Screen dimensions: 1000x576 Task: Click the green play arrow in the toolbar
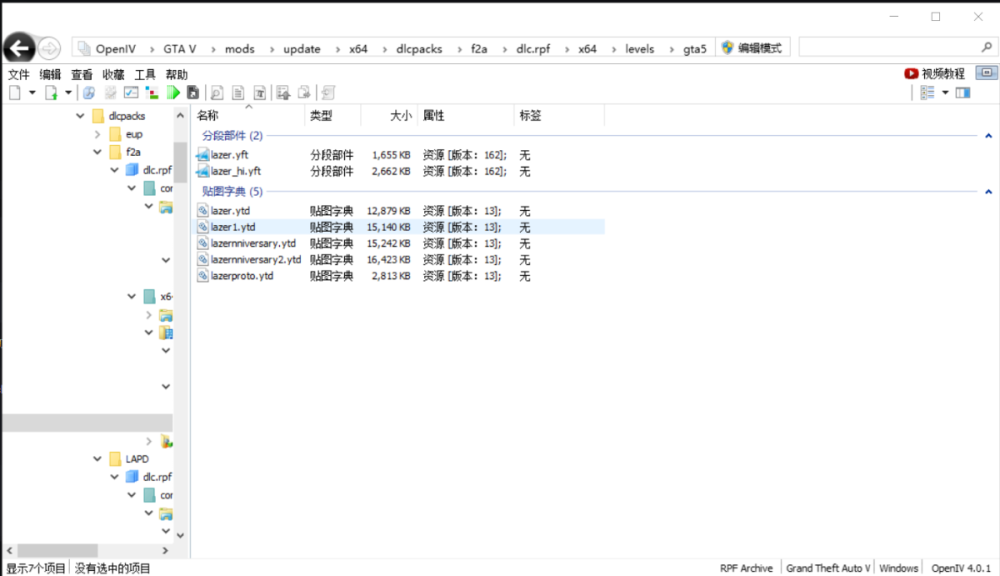pos(172,93)
